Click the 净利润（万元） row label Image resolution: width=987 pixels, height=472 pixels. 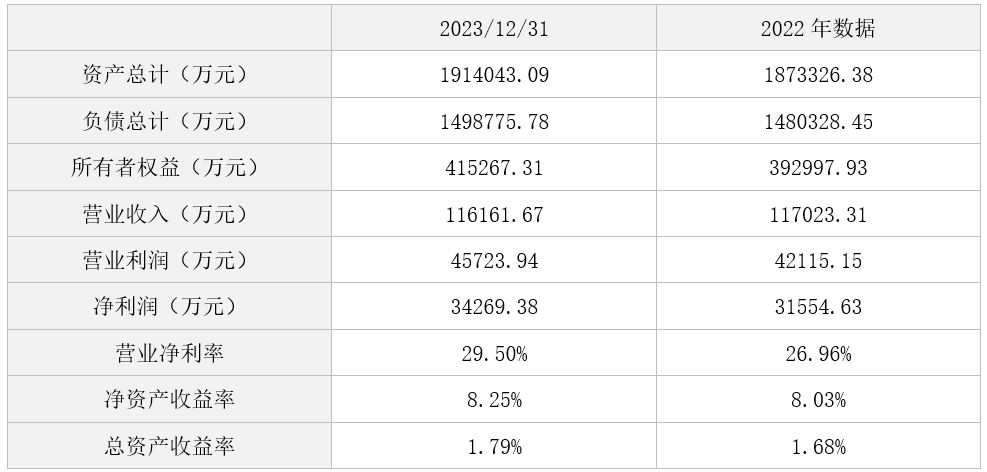pyautogui.click(x=169, y=306)
